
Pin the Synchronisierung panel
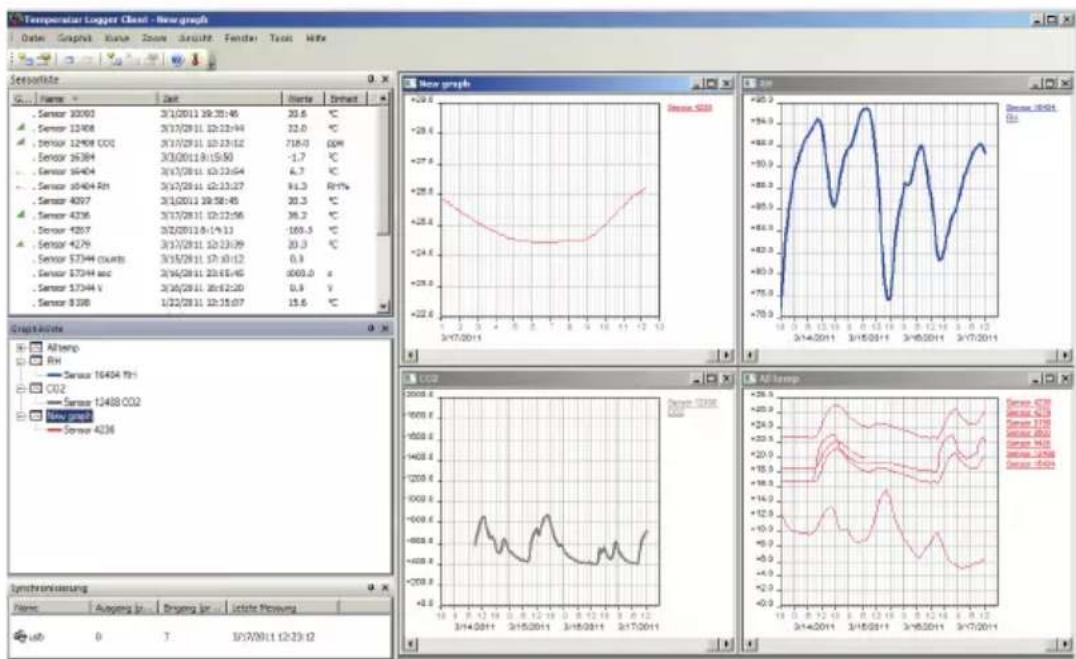coord(371,588)
